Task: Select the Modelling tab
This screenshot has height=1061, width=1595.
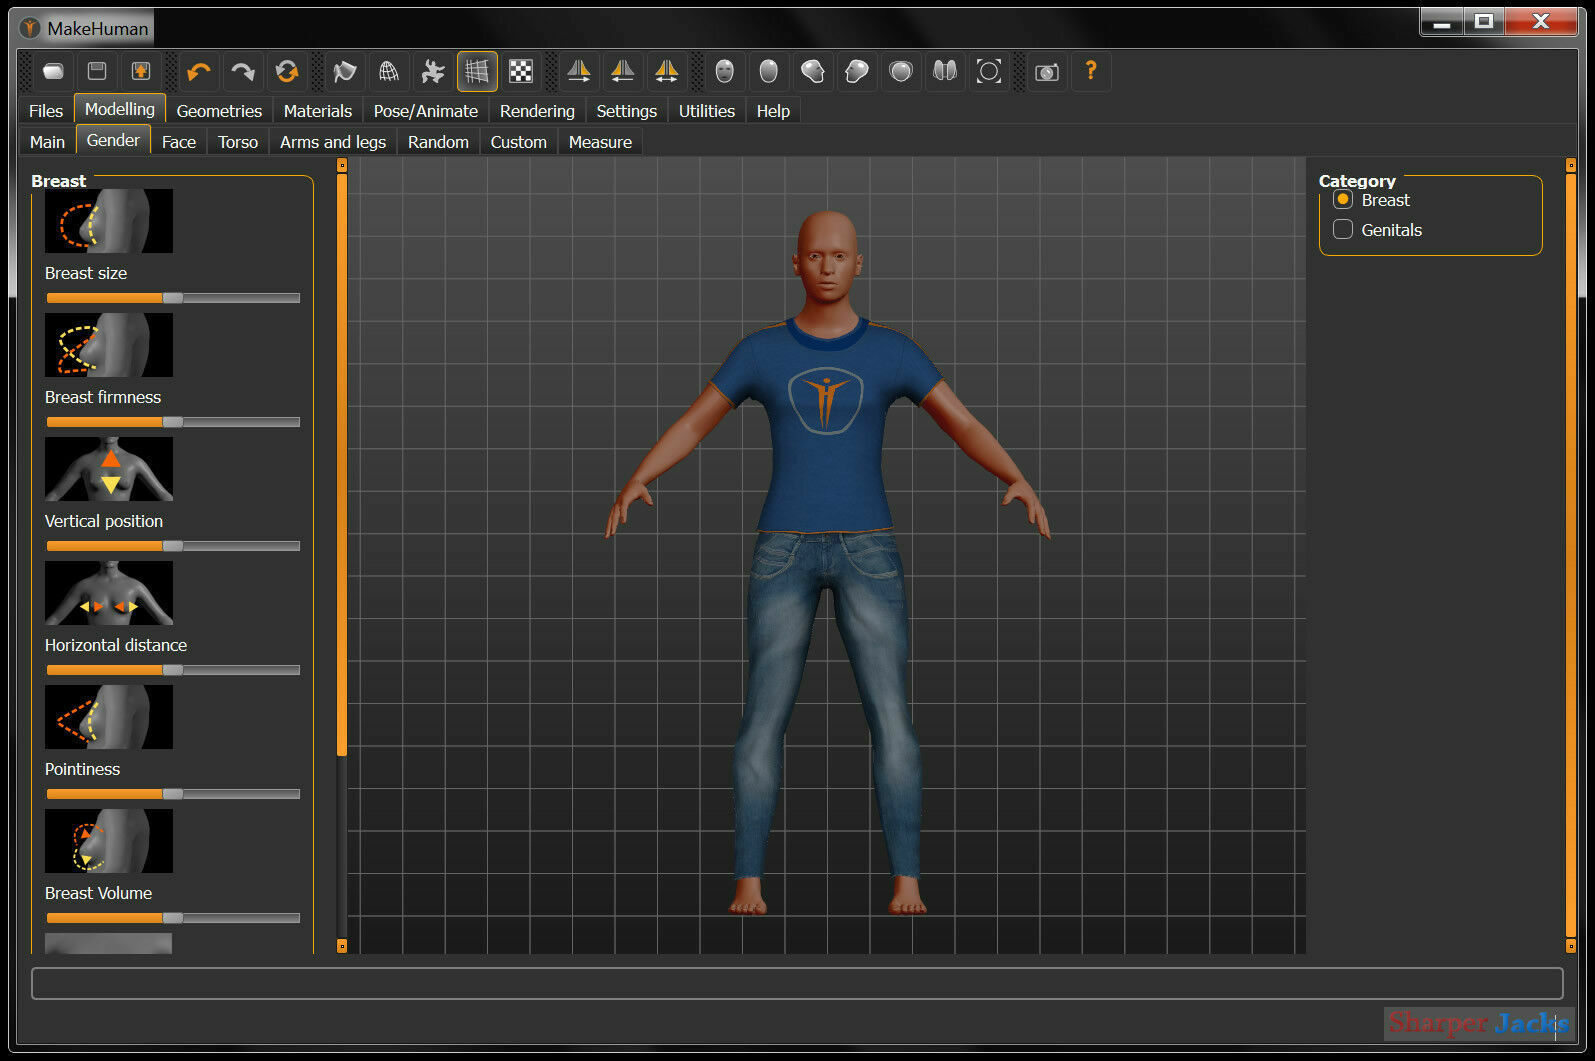Action: (120, 109)
